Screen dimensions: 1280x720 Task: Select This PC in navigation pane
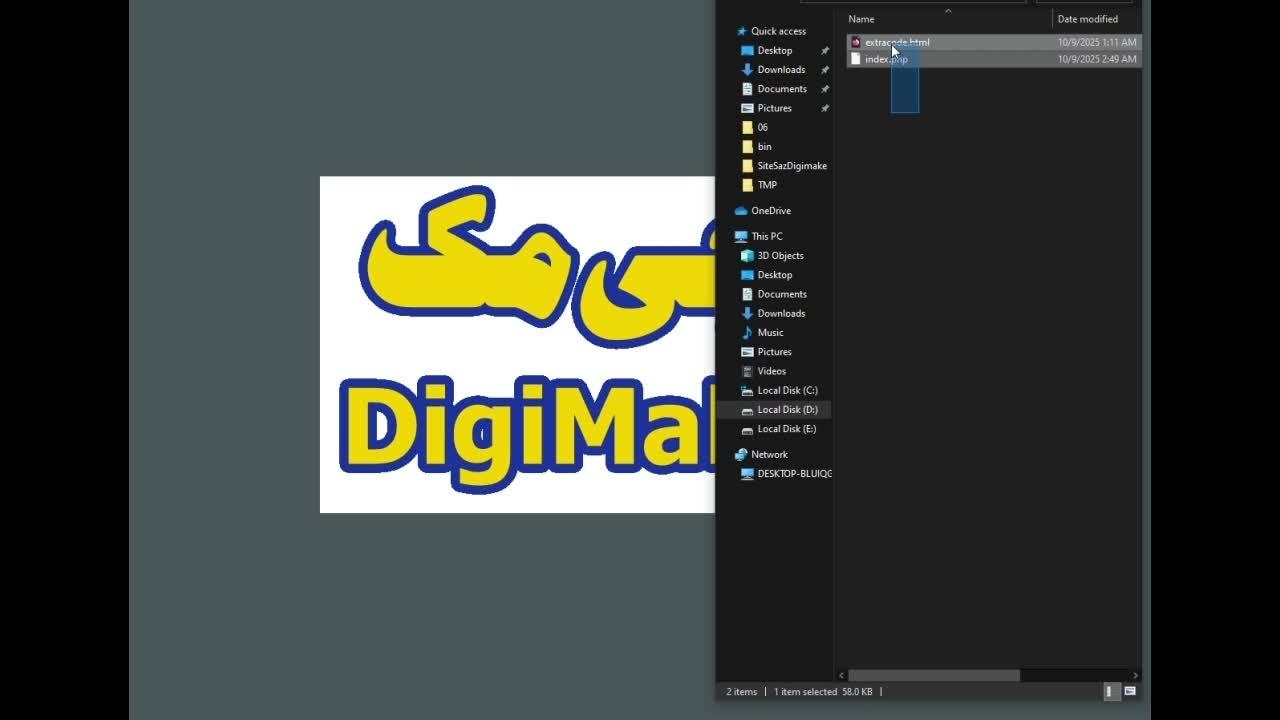(766, 237)
